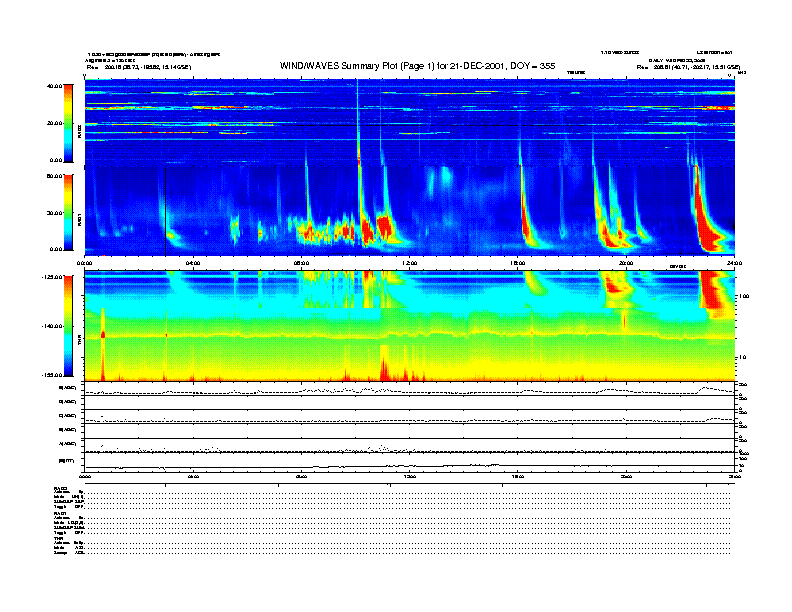The image size is (792, 612).
Task: Select the RAD1 panel color scale bar
Action: [68, 212]
